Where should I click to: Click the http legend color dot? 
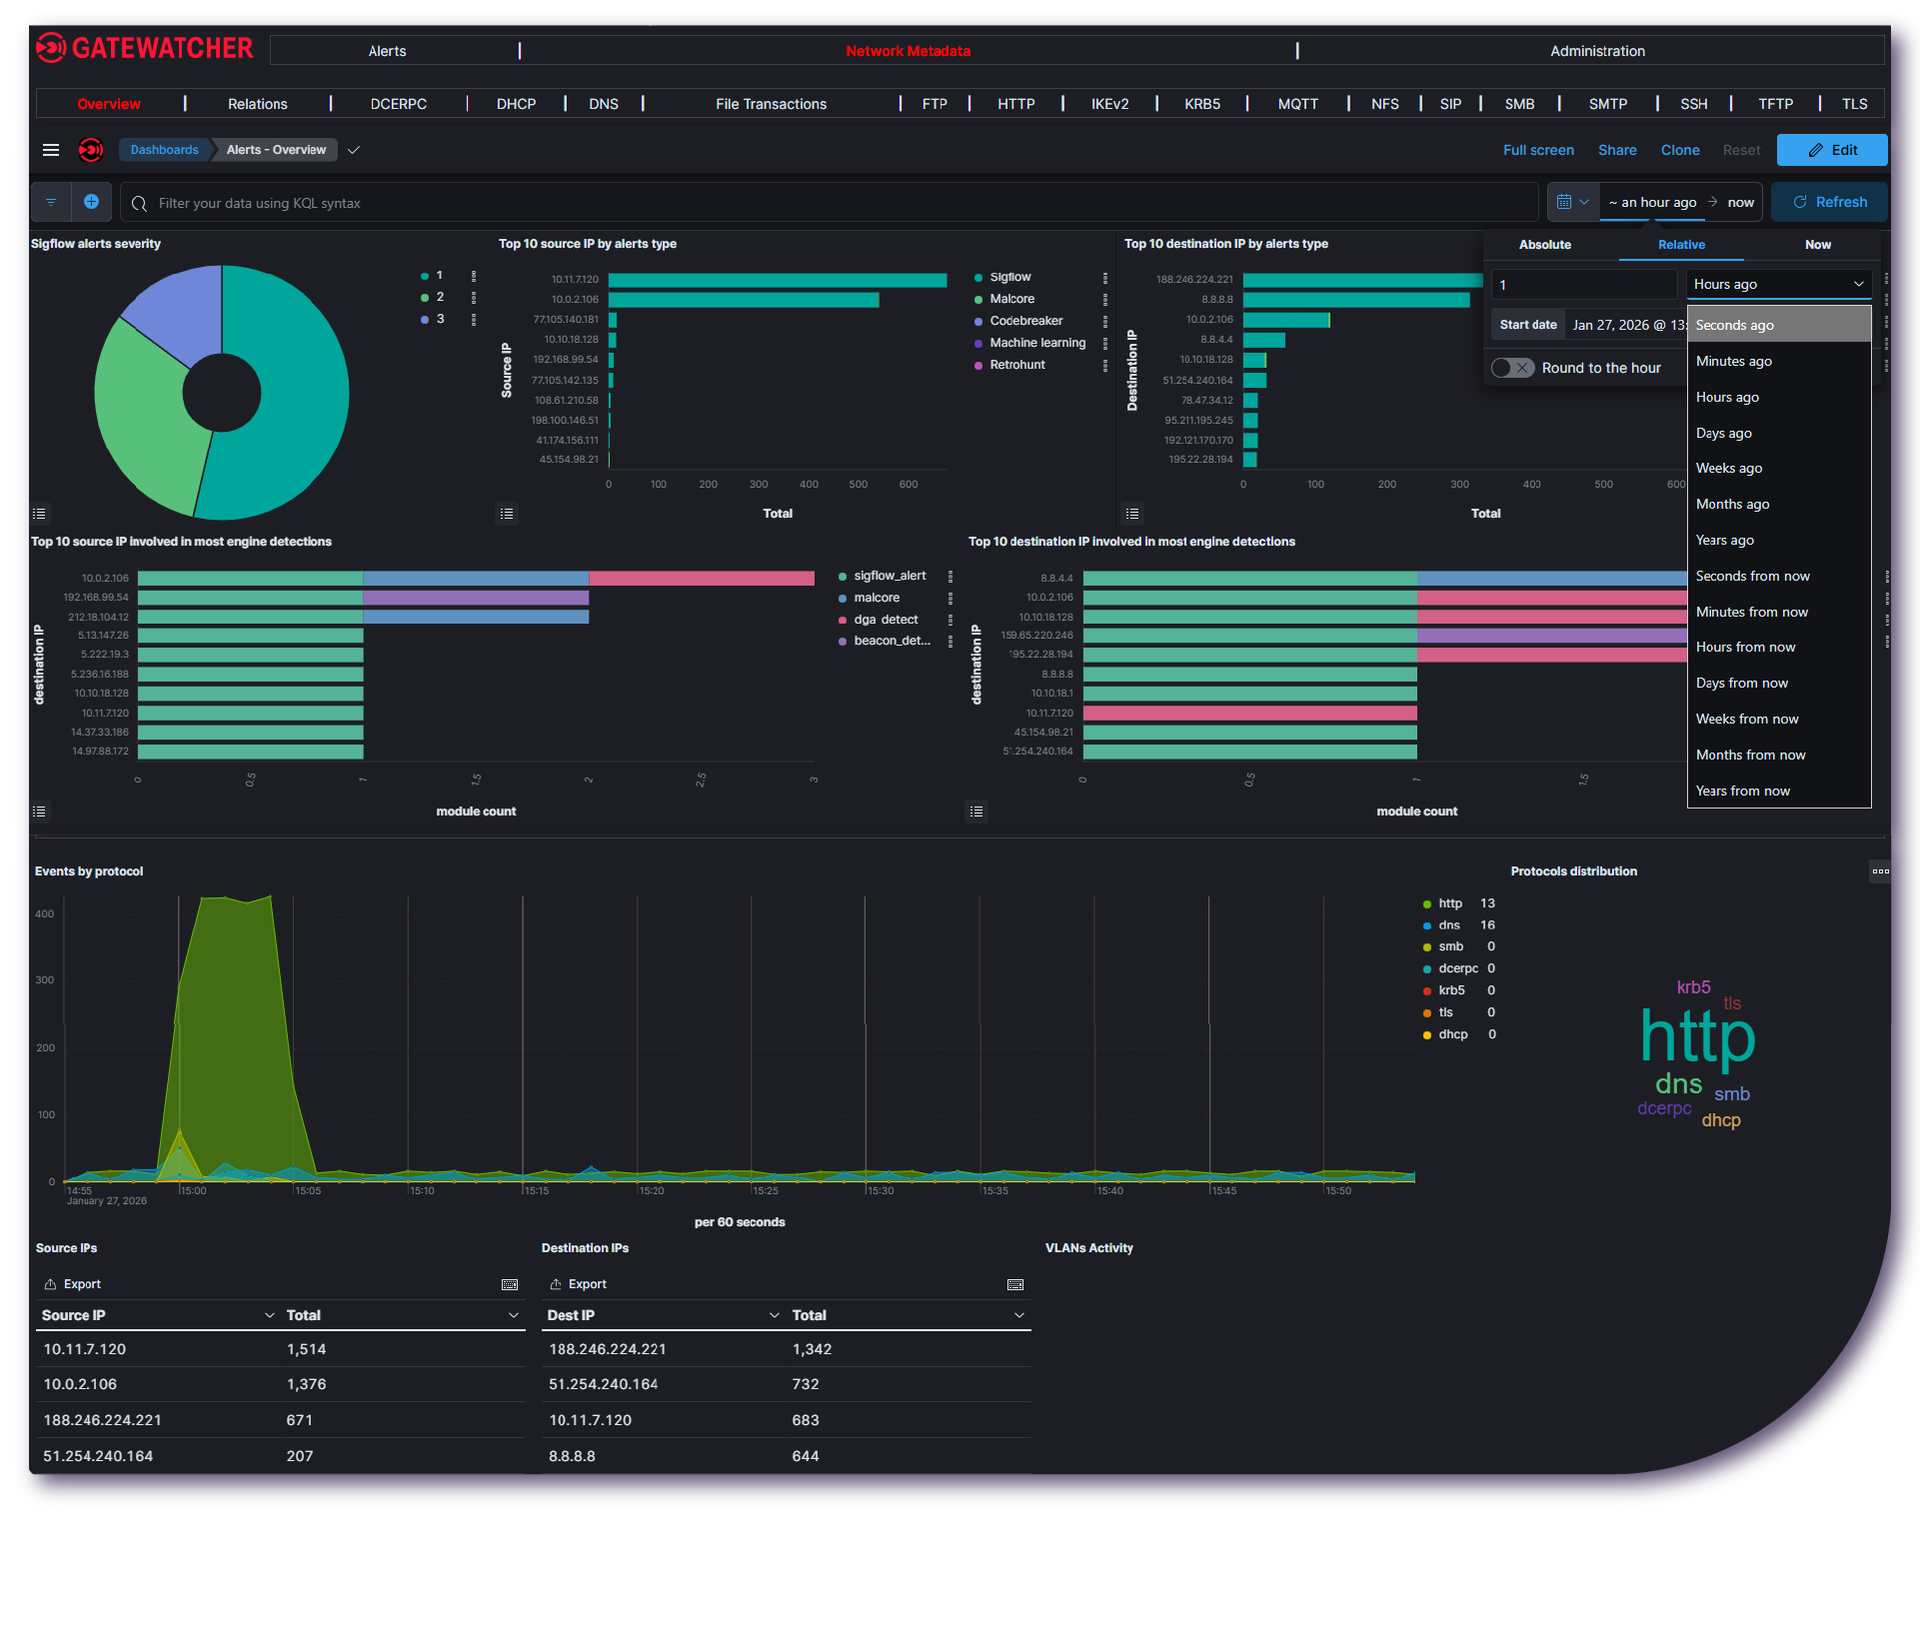tap(1427, 904)
